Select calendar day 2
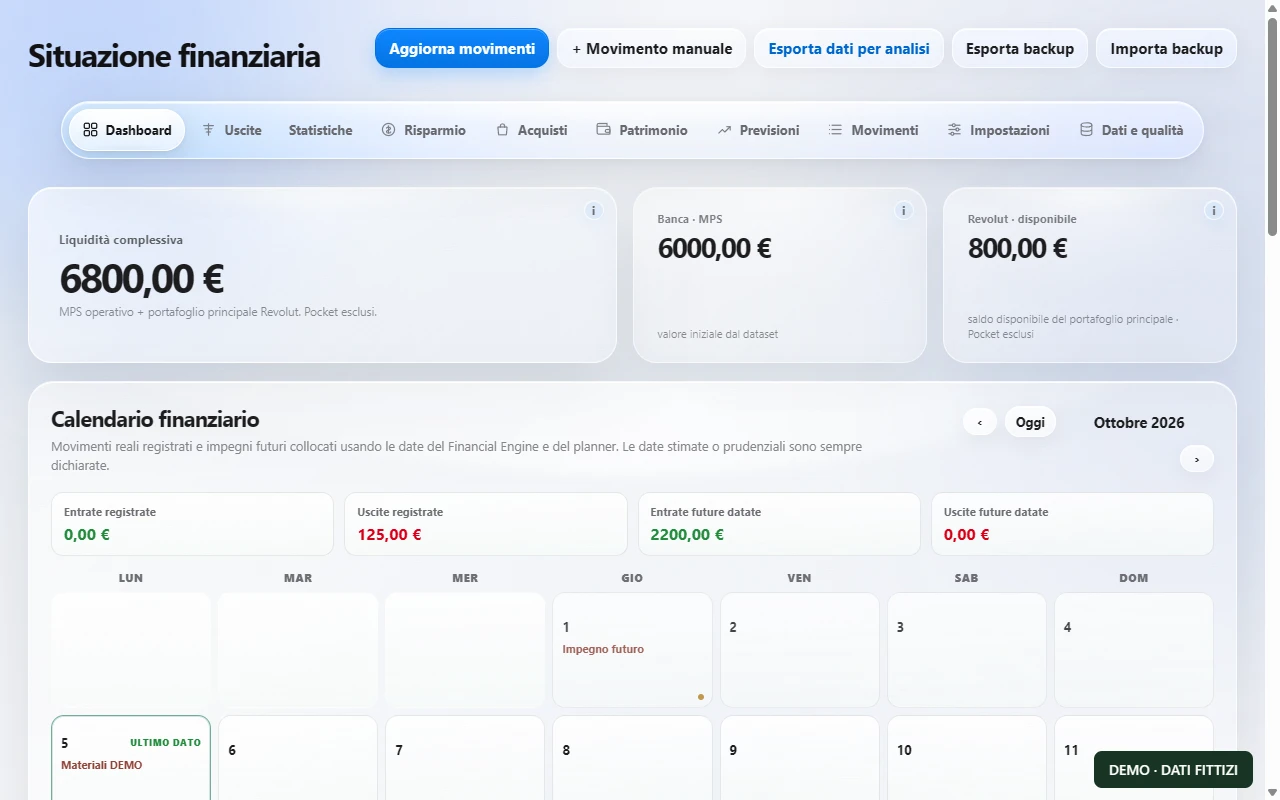The image size is (1280, 800). pos(800,650)
